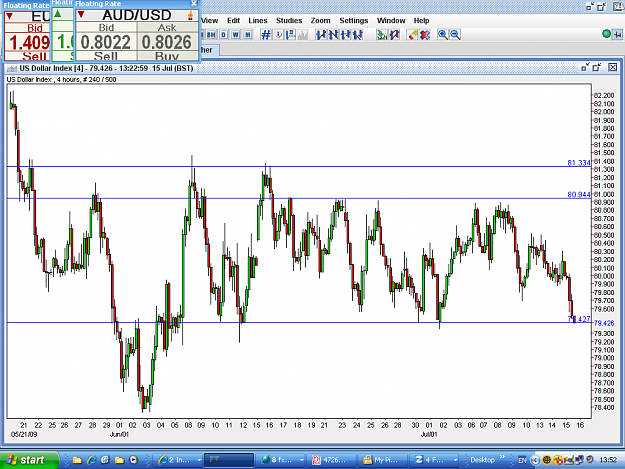Zoom in with the plus magnifier

pyautogui.click(x=442, y=35)
